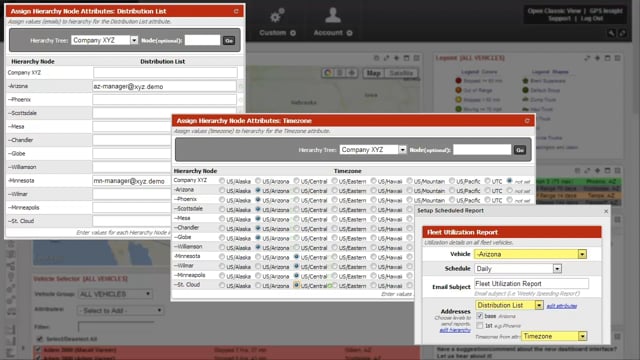Toggle the base Arizona checkbox under Addresses
The image size is (640, 360).
480,316
